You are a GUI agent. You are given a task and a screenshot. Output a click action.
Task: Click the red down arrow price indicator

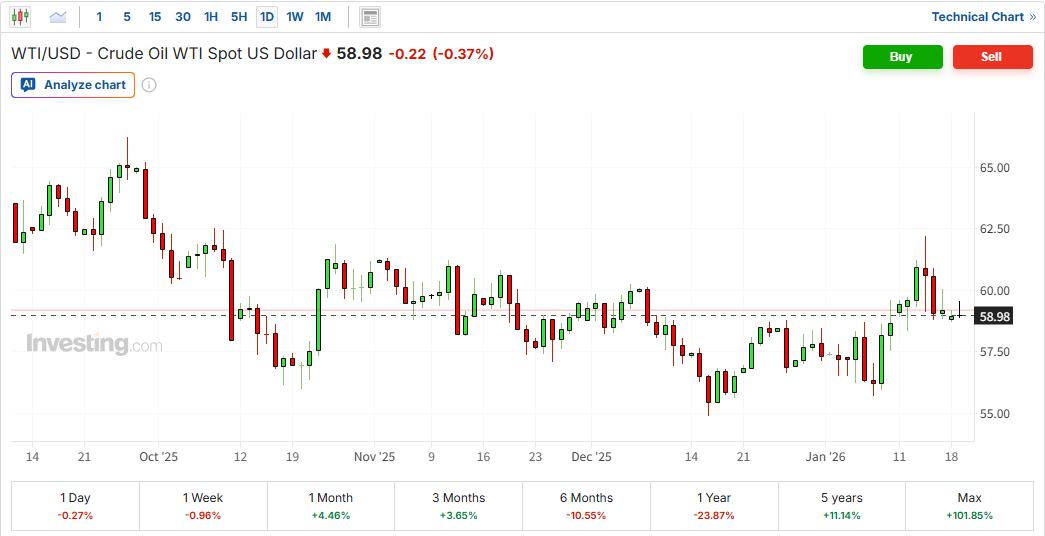[326, 54]
